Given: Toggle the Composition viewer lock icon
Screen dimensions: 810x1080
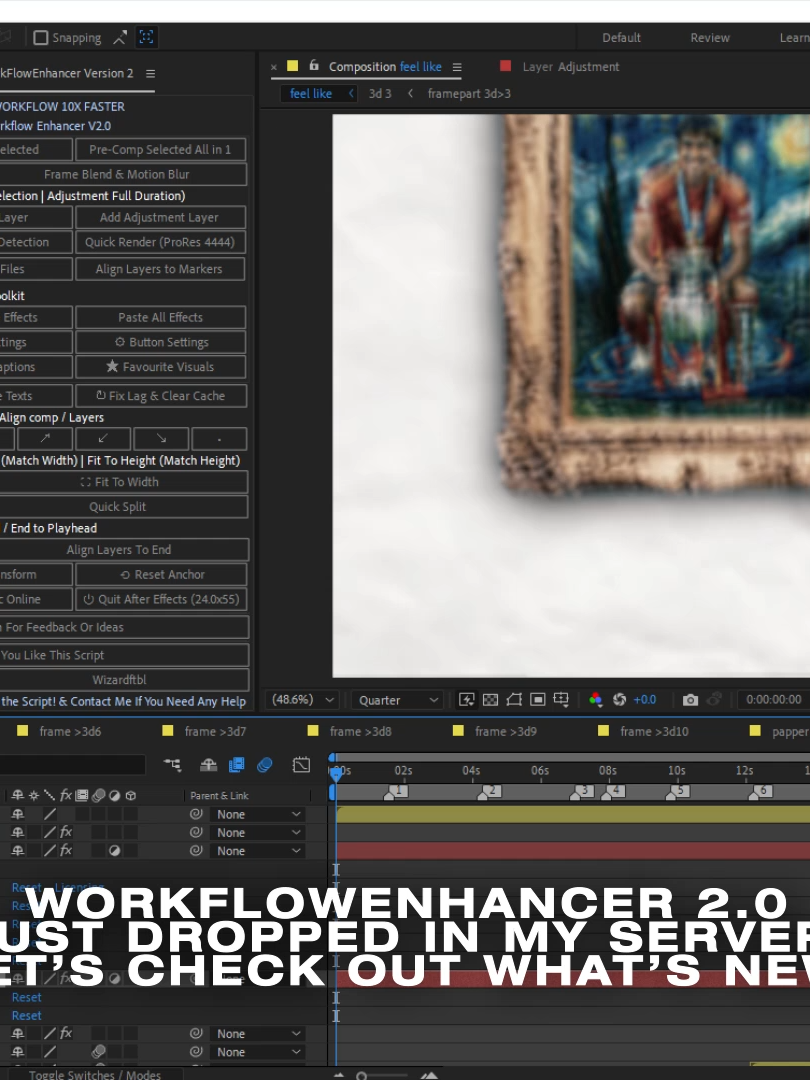Looking at the screenshot, I should tap(314, 65).
